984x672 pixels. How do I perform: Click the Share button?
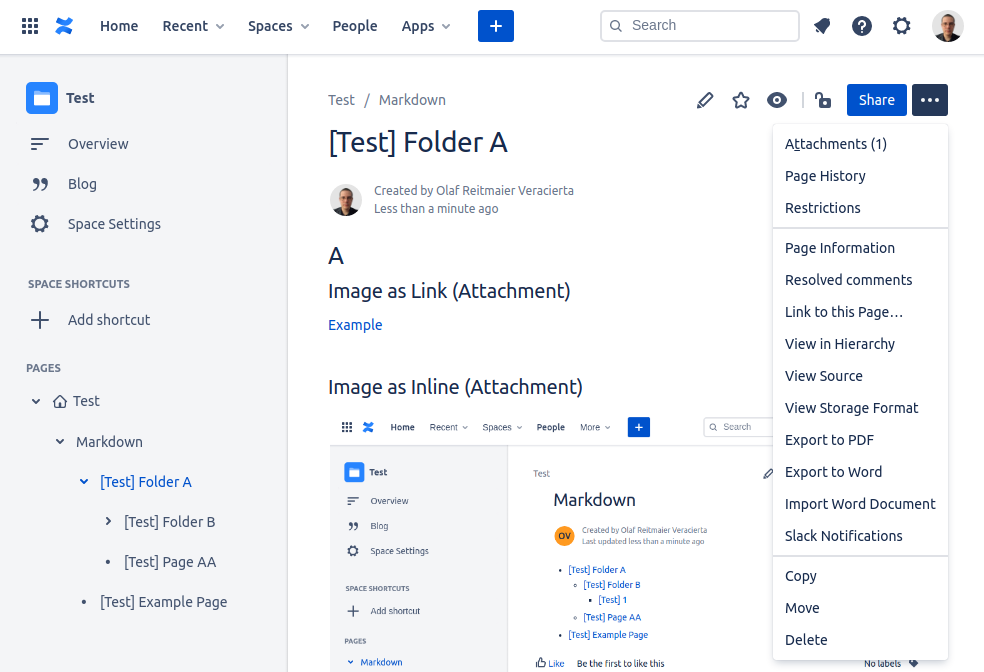tap(877, 100)
